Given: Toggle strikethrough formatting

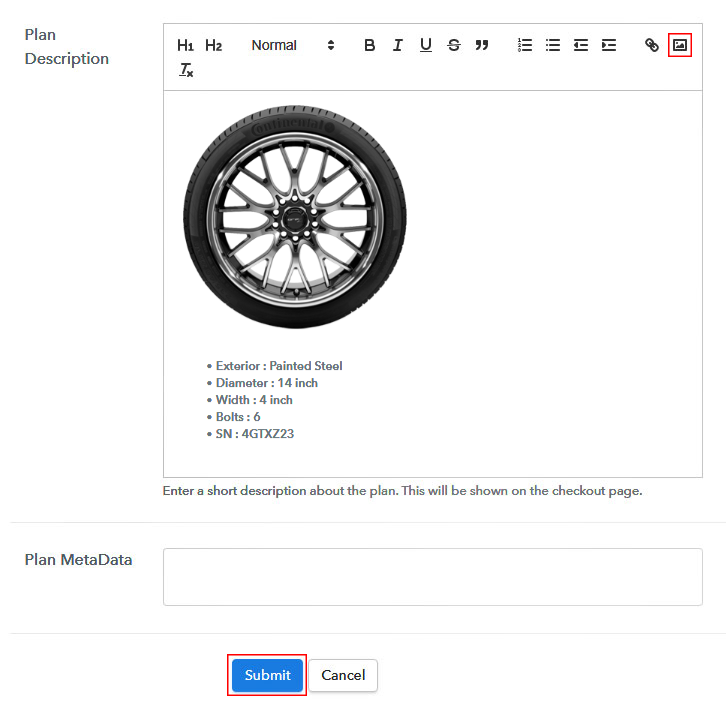Looking at the screenshot, I should tap(454, 45).
